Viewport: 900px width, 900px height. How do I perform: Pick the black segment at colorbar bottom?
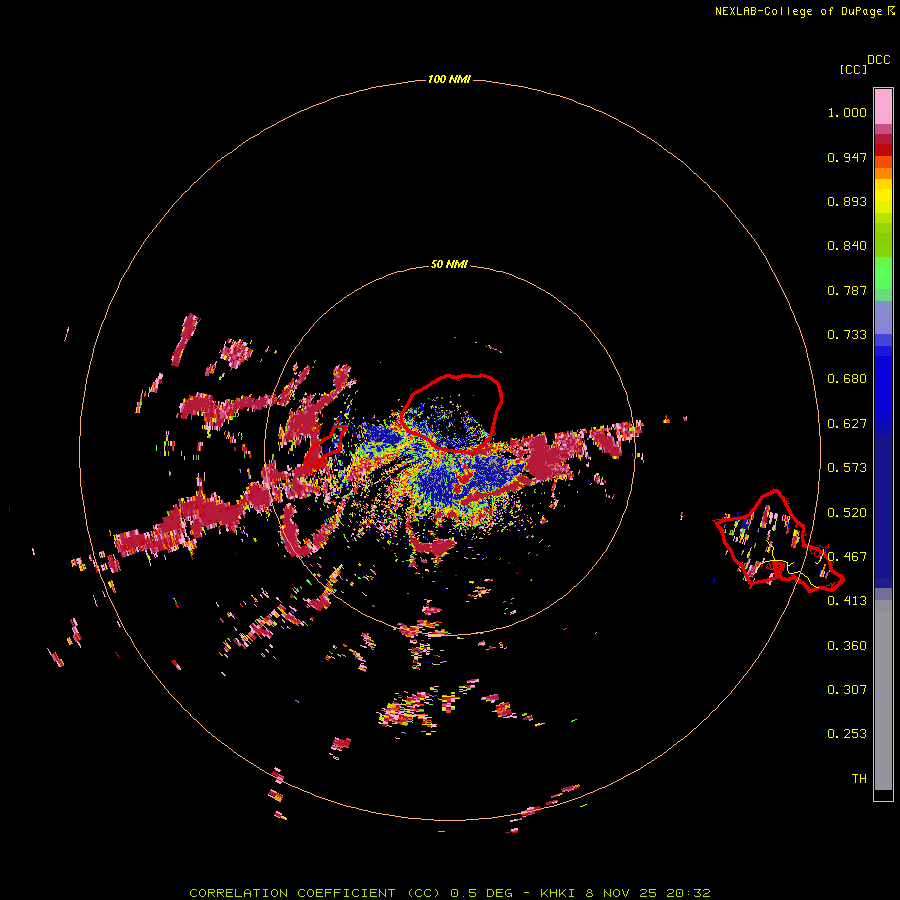point(883,794)
